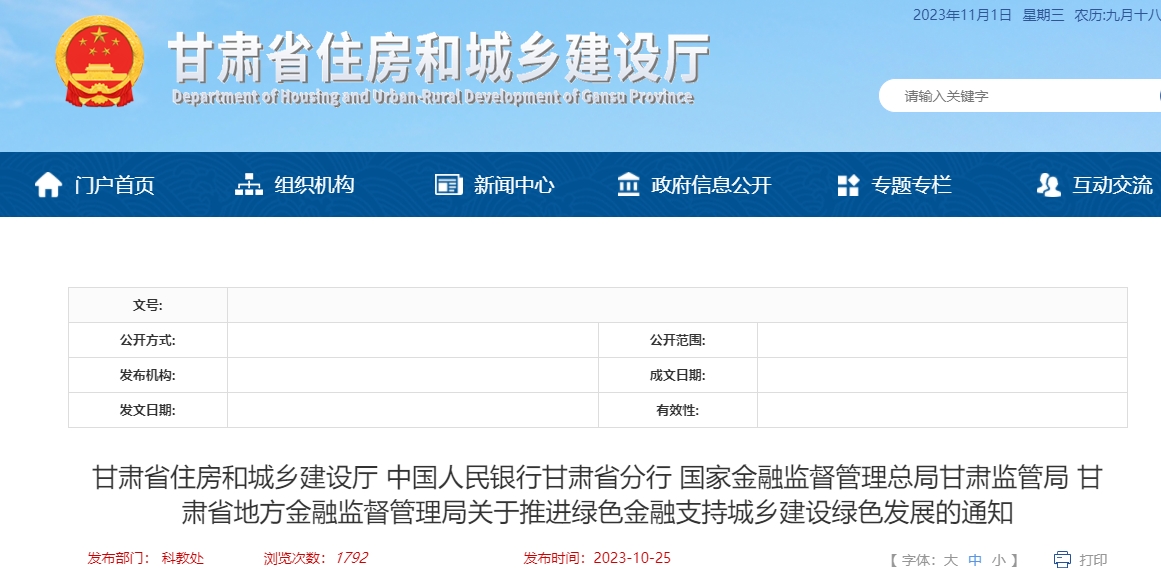
Task: Set font size to 大
Action: [x=950, y=559]
